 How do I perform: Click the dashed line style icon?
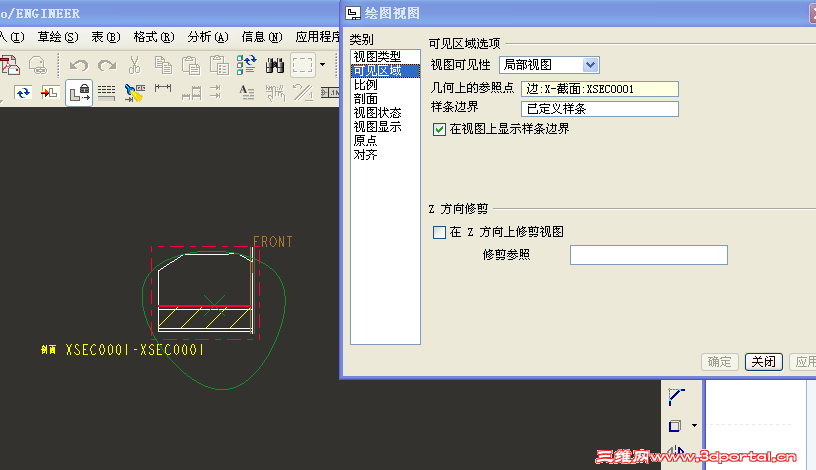(x=106, y=93)
